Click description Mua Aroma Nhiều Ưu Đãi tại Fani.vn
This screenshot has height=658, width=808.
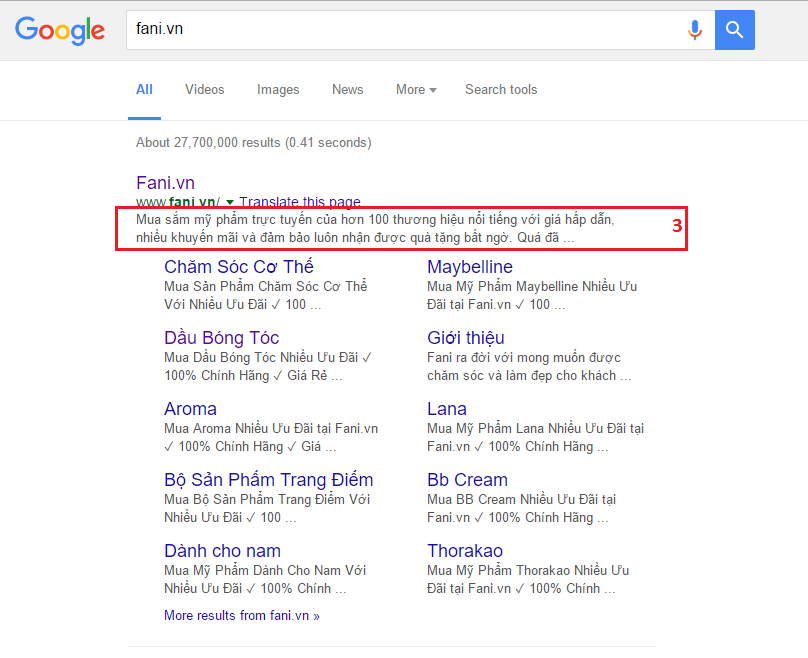[x=271, y=437]
